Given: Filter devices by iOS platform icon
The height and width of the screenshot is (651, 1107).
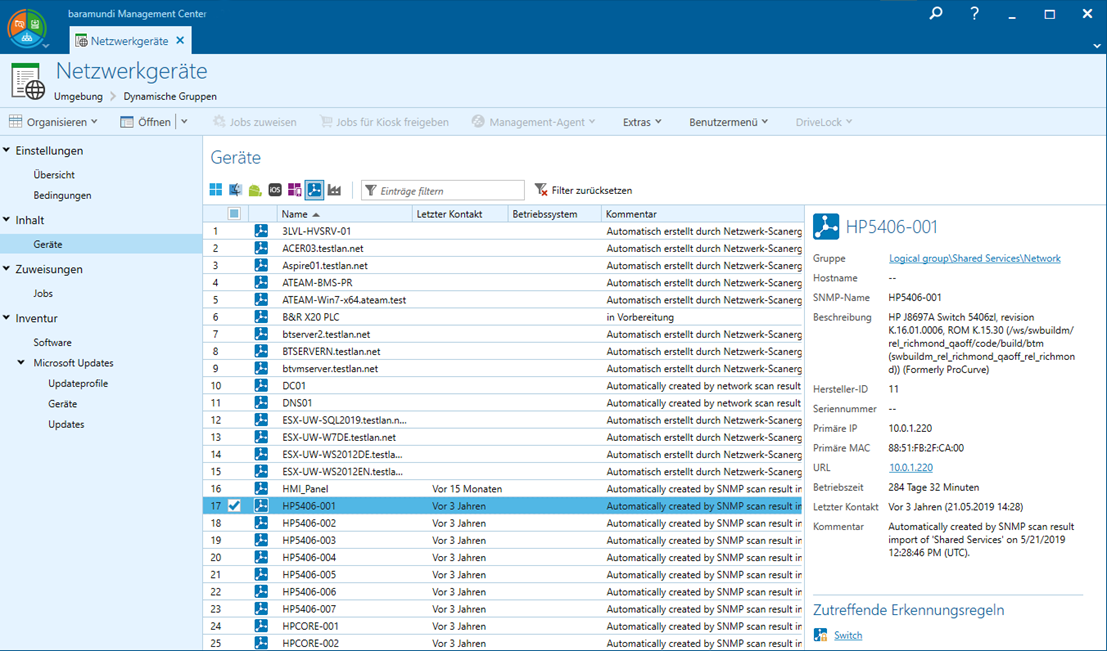Looking at the screenshot, I should pos(275,190).
